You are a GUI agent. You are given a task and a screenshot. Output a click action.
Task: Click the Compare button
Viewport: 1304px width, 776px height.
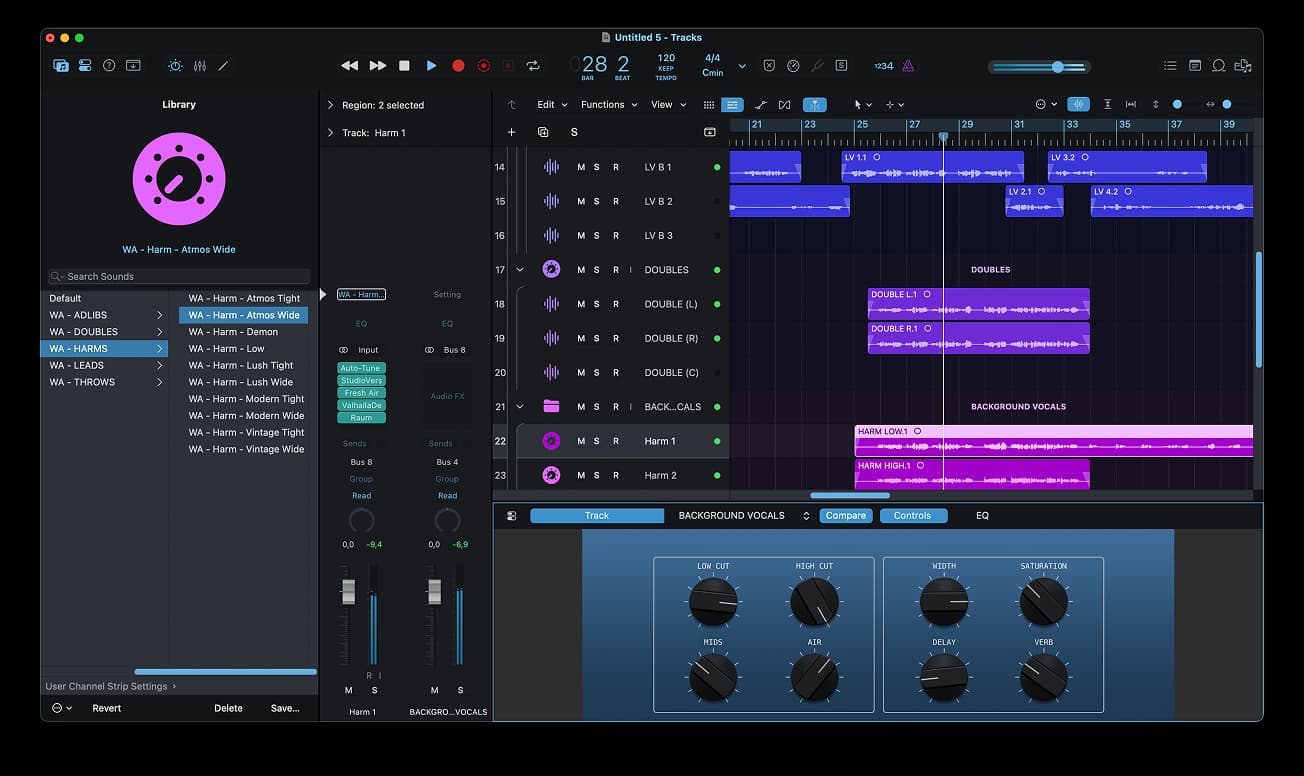tap(845, 516)
